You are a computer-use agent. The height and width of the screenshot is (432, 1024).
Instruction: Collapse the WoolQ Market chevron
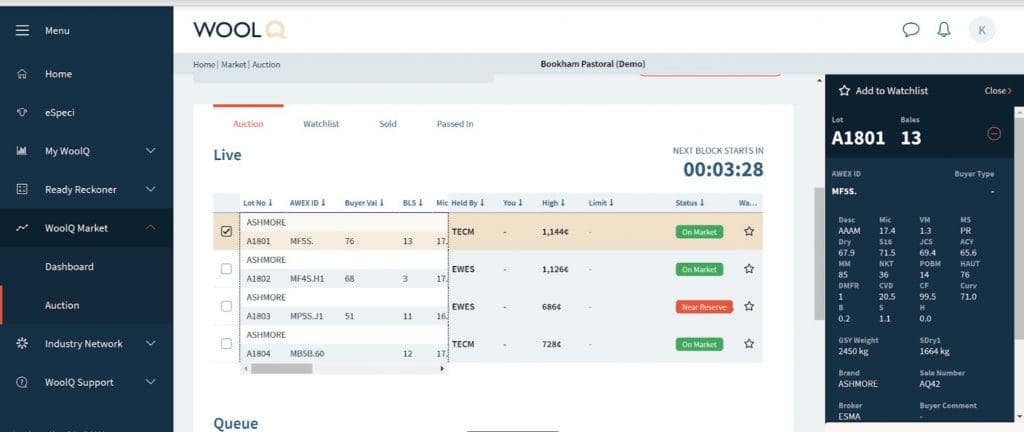tap(151, 228)
